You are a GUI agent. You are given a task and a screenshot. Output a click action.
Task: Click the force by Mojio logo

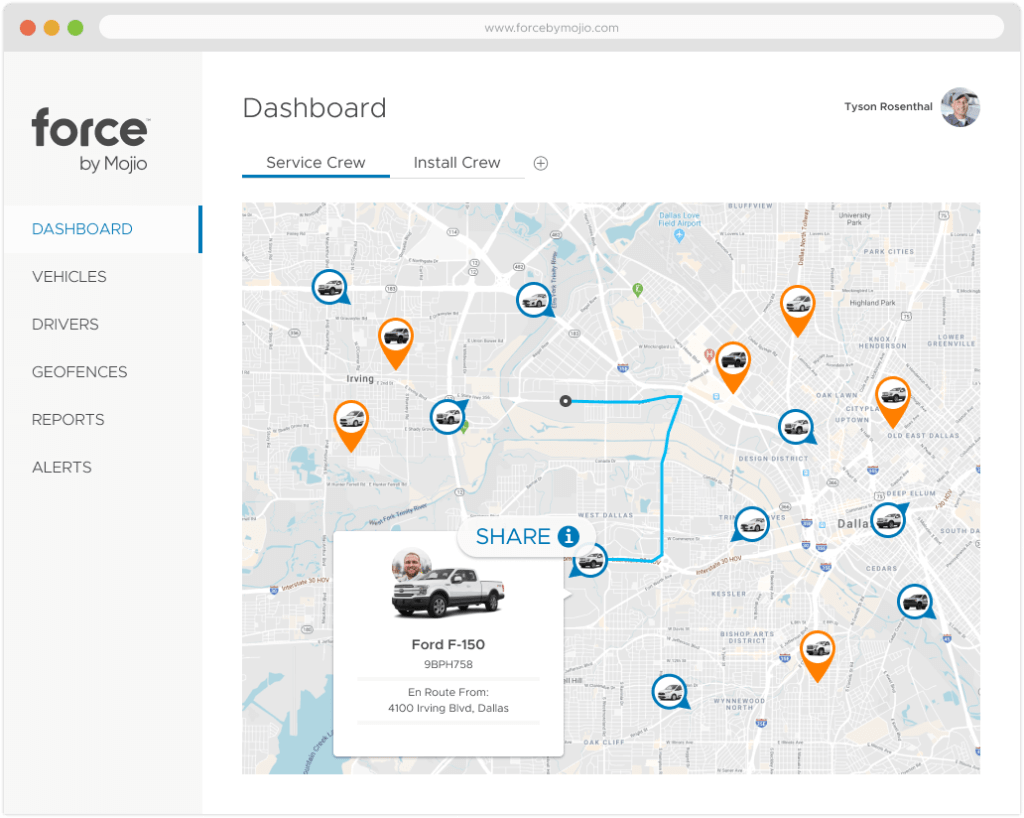(x=90, y=140)
